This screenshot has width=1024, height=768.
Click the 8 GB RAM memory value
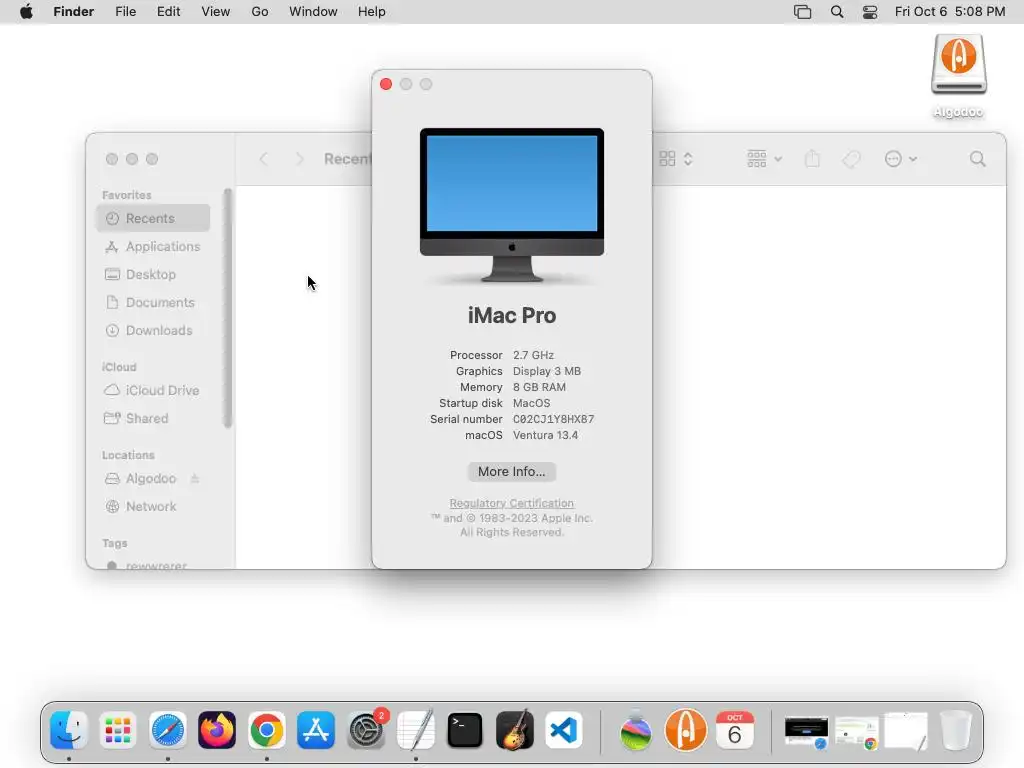(x=539, y=387)
